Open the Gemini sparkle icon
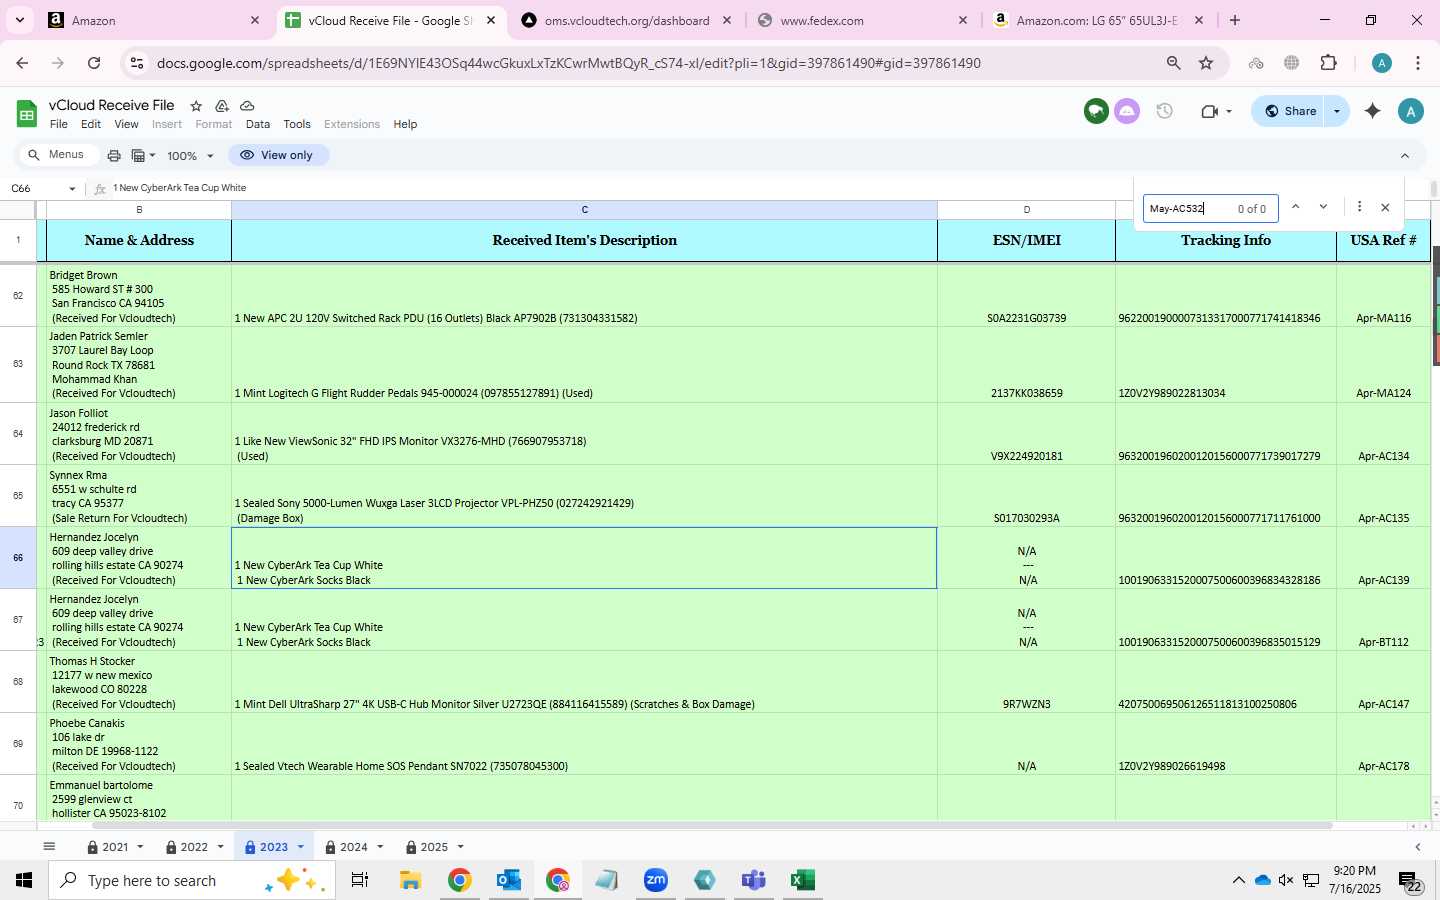 pos(1372,111)
